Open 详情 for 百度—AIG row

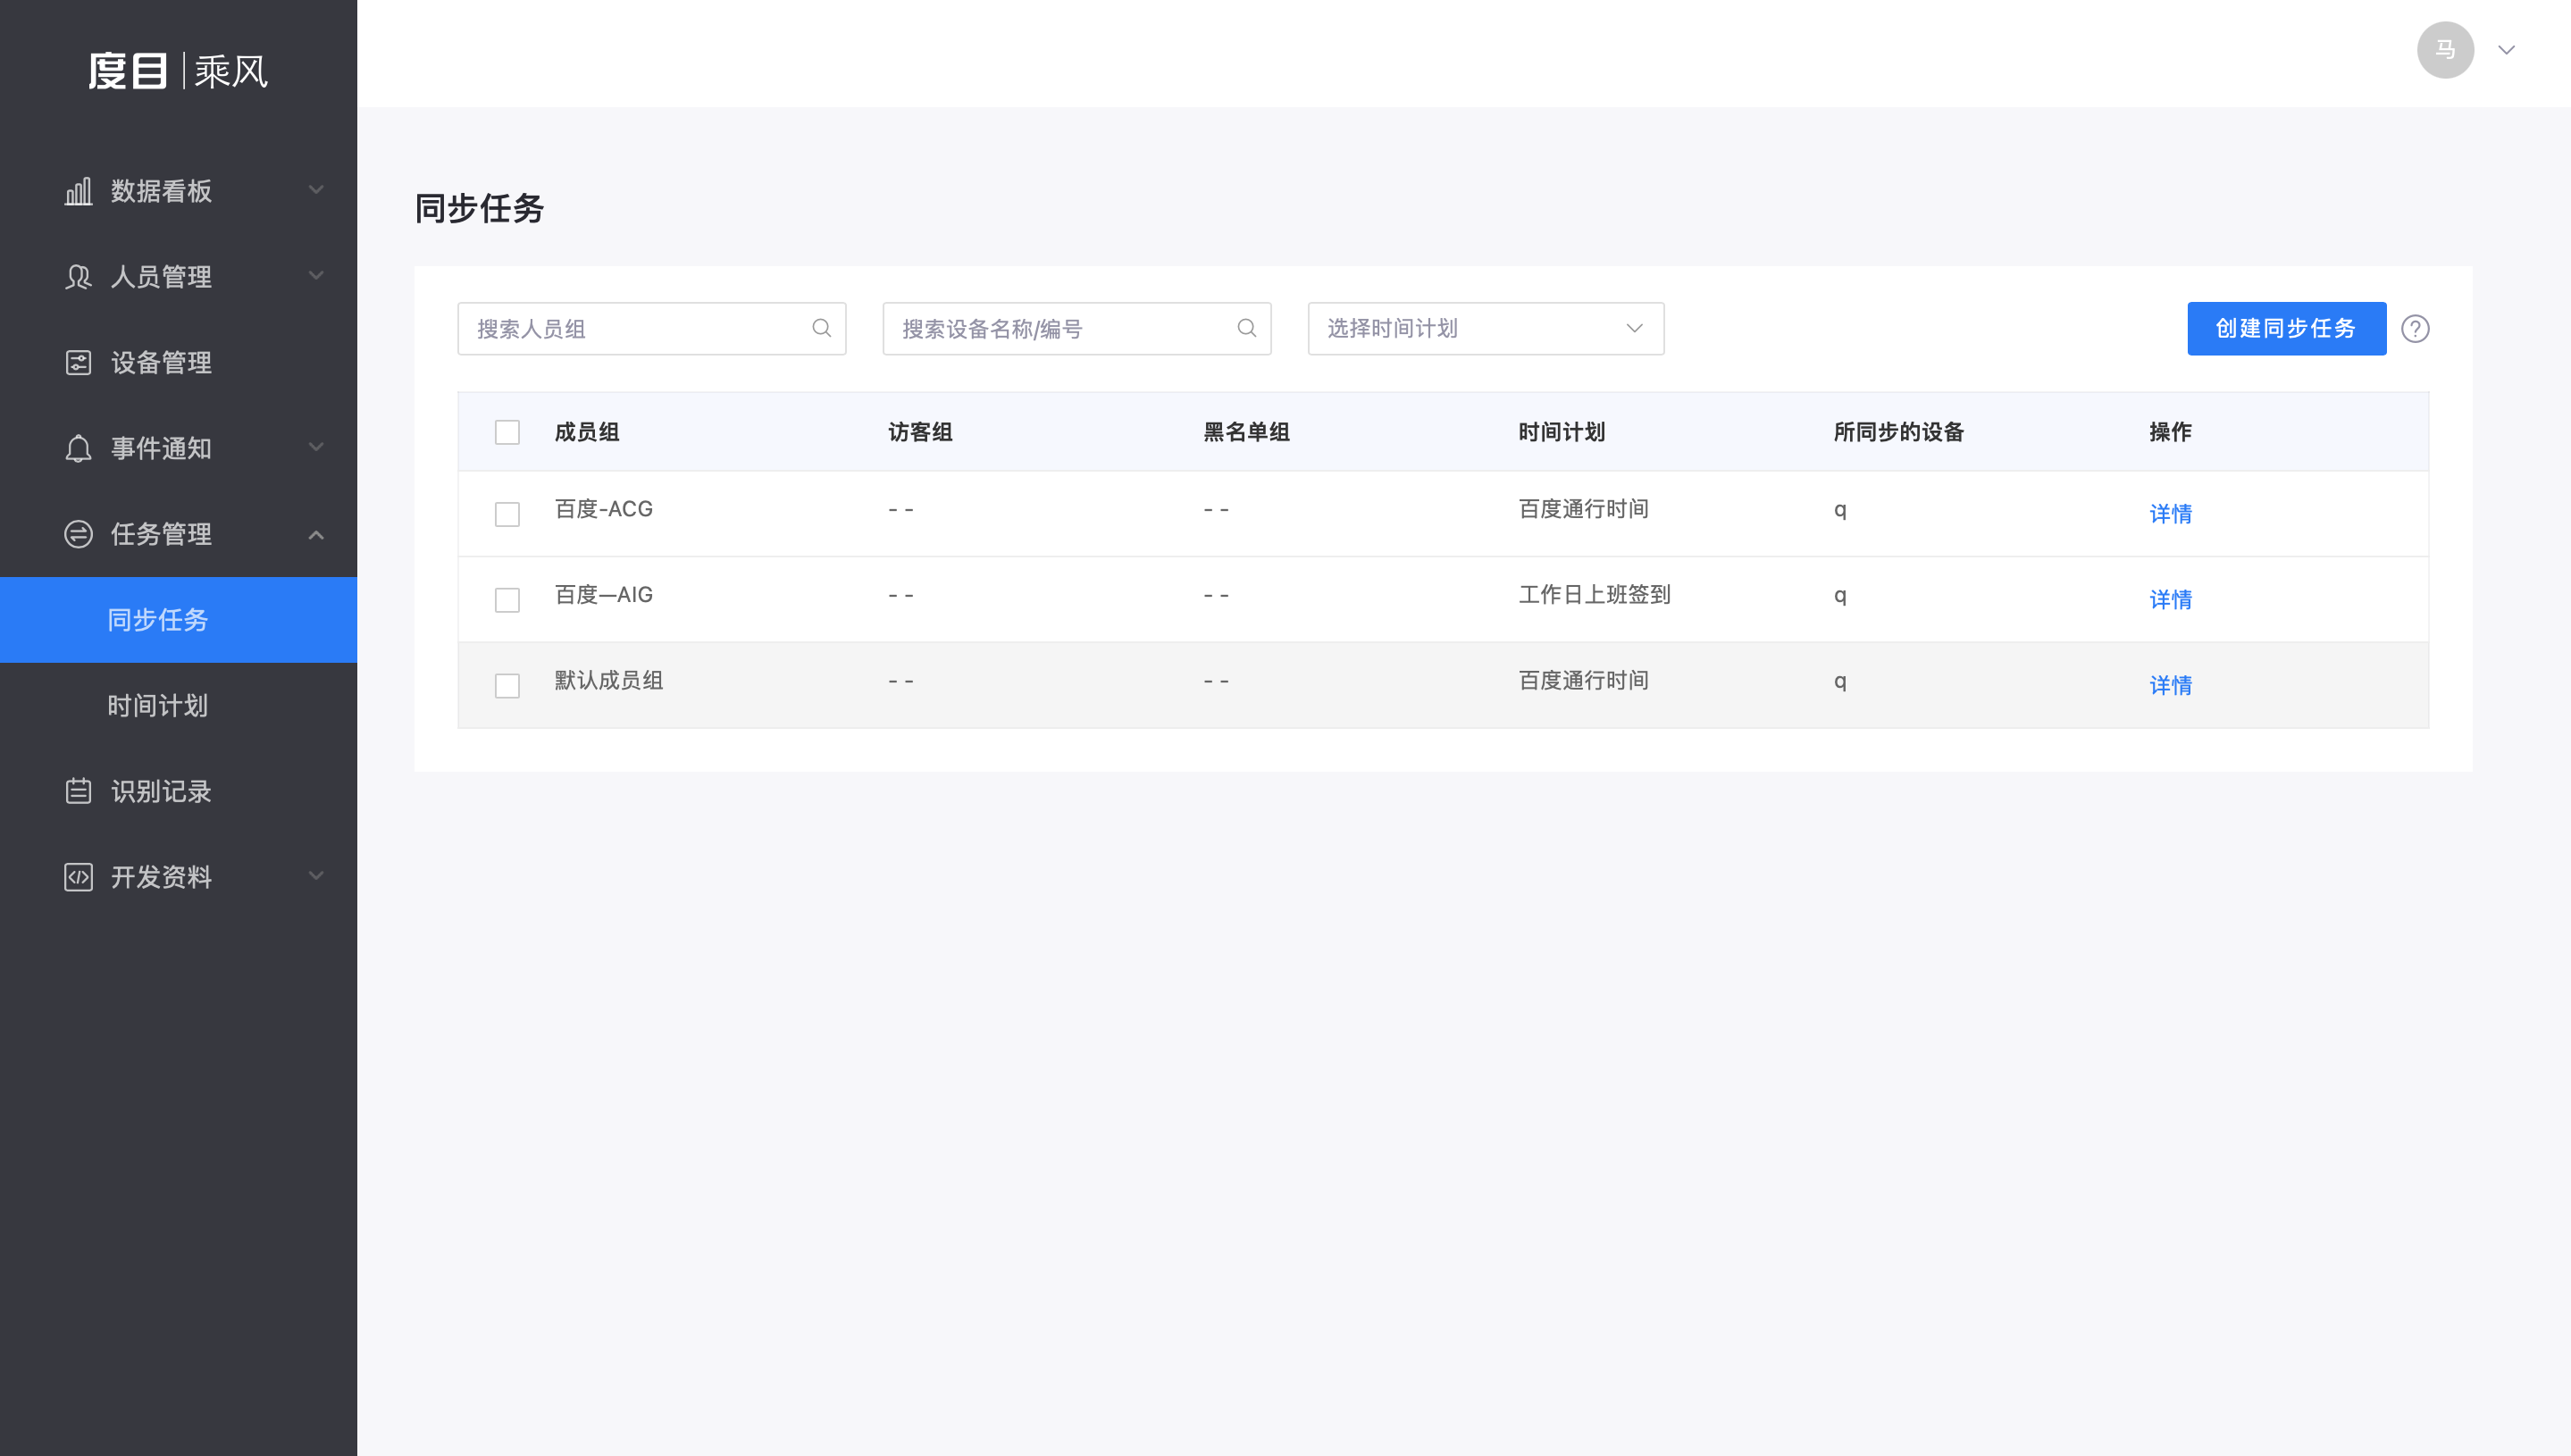coord(2170,600)
